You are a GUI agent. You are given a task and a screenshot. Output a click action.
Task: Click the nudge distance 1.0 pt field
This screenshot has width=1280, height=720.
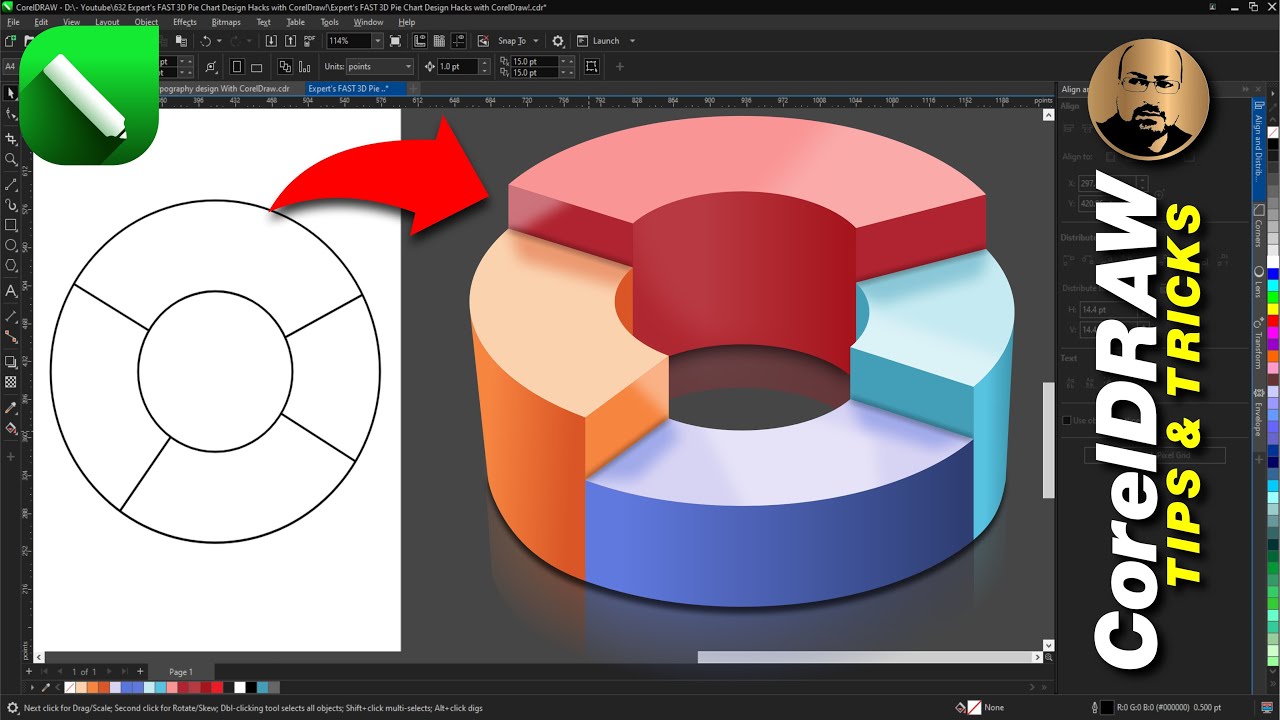coord(457,67)
